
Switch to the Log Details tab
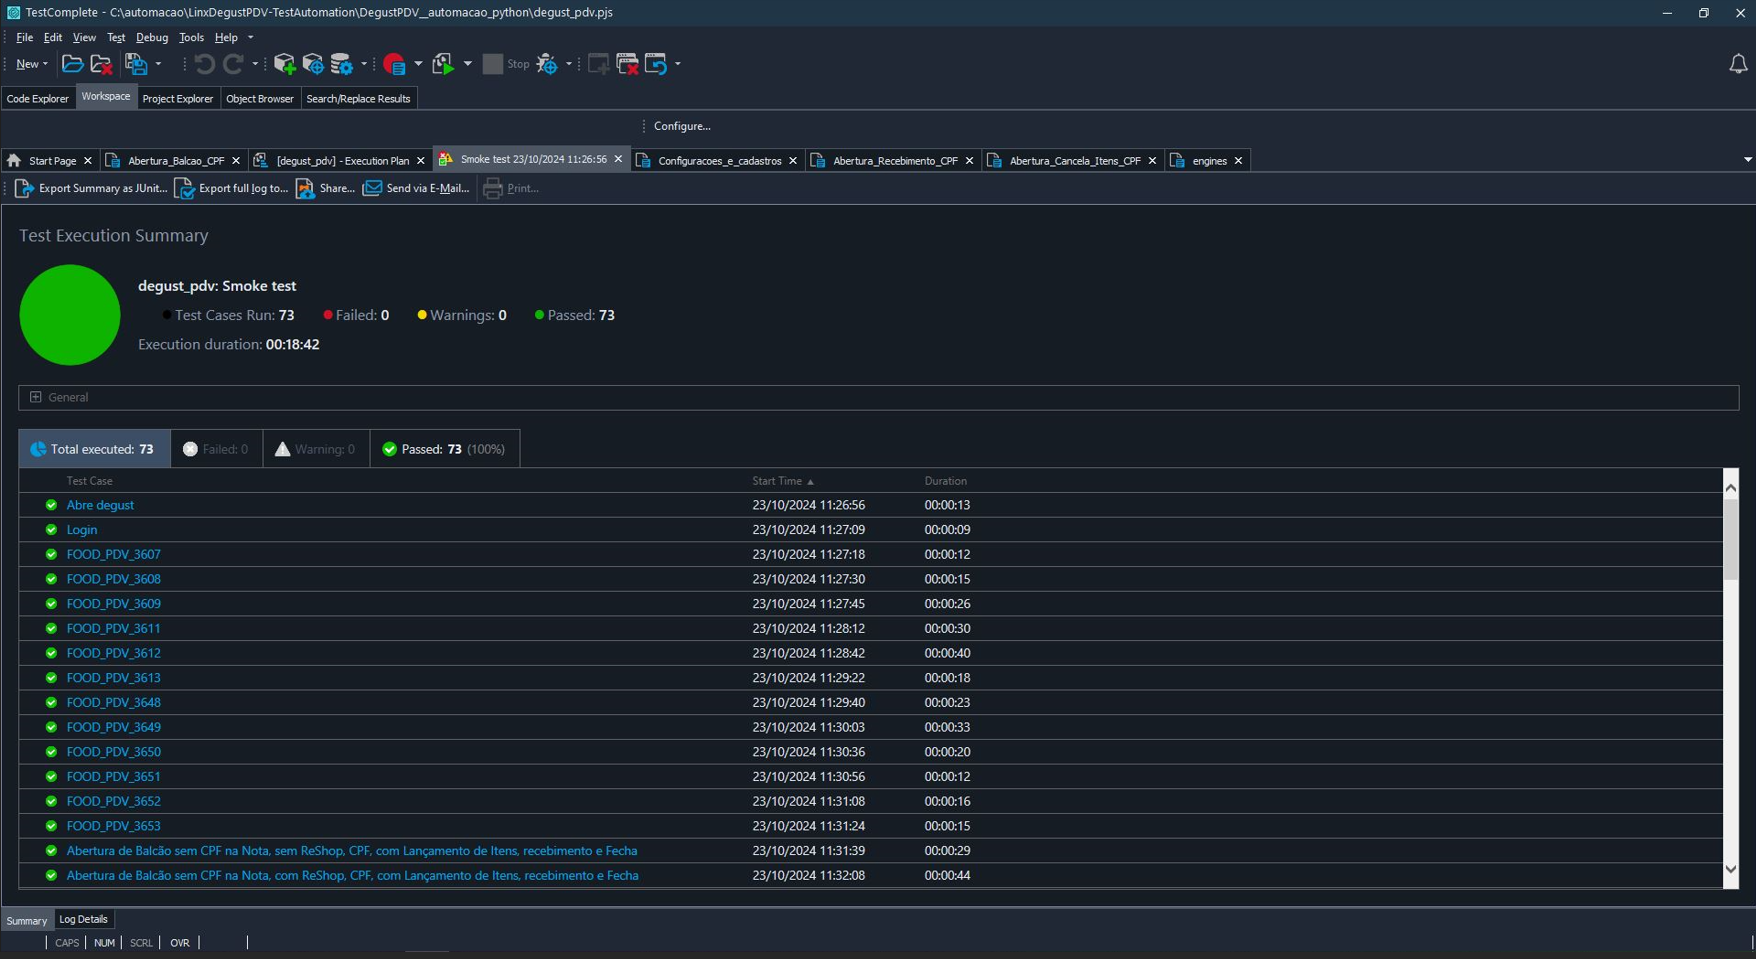point(83,919)
